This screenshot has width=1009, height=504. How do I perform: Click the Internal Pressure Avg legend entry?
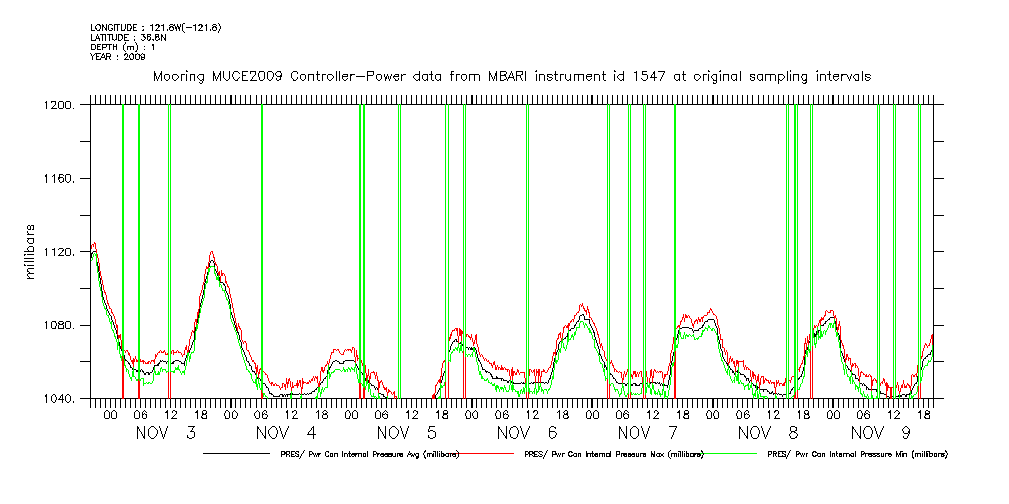(x=365, y=454)
